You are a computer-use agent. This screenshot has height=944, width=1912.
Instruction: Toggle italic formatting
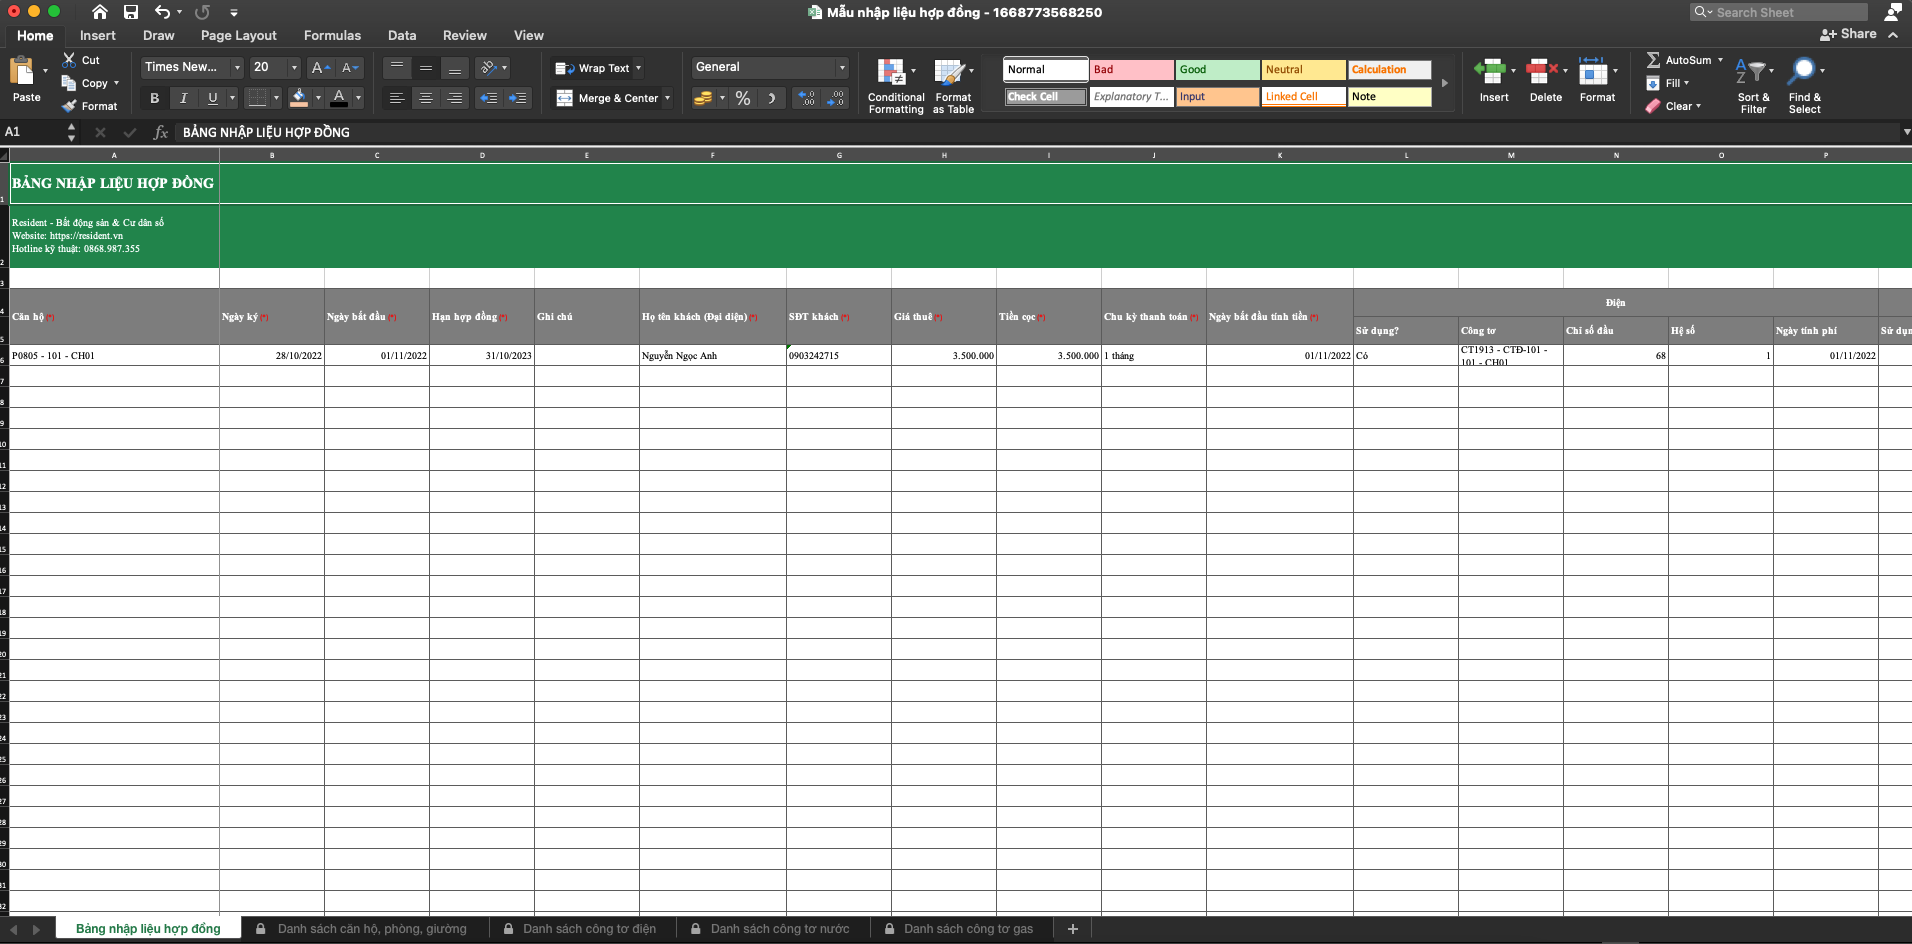point(183,98)
